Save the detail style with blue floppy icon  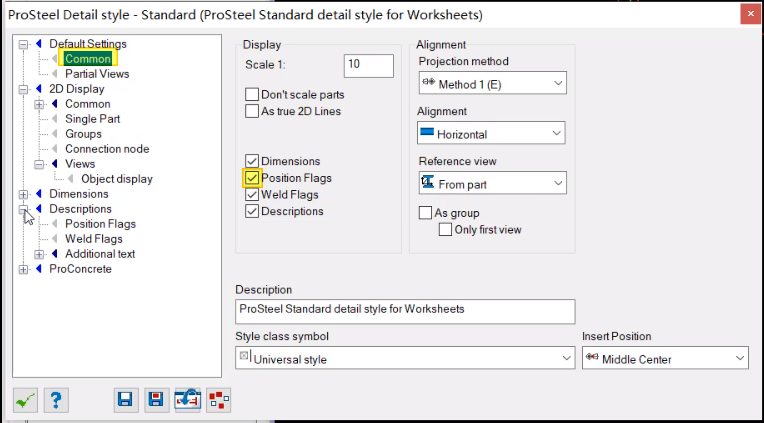pyautogui.click(x=126, y=400)
